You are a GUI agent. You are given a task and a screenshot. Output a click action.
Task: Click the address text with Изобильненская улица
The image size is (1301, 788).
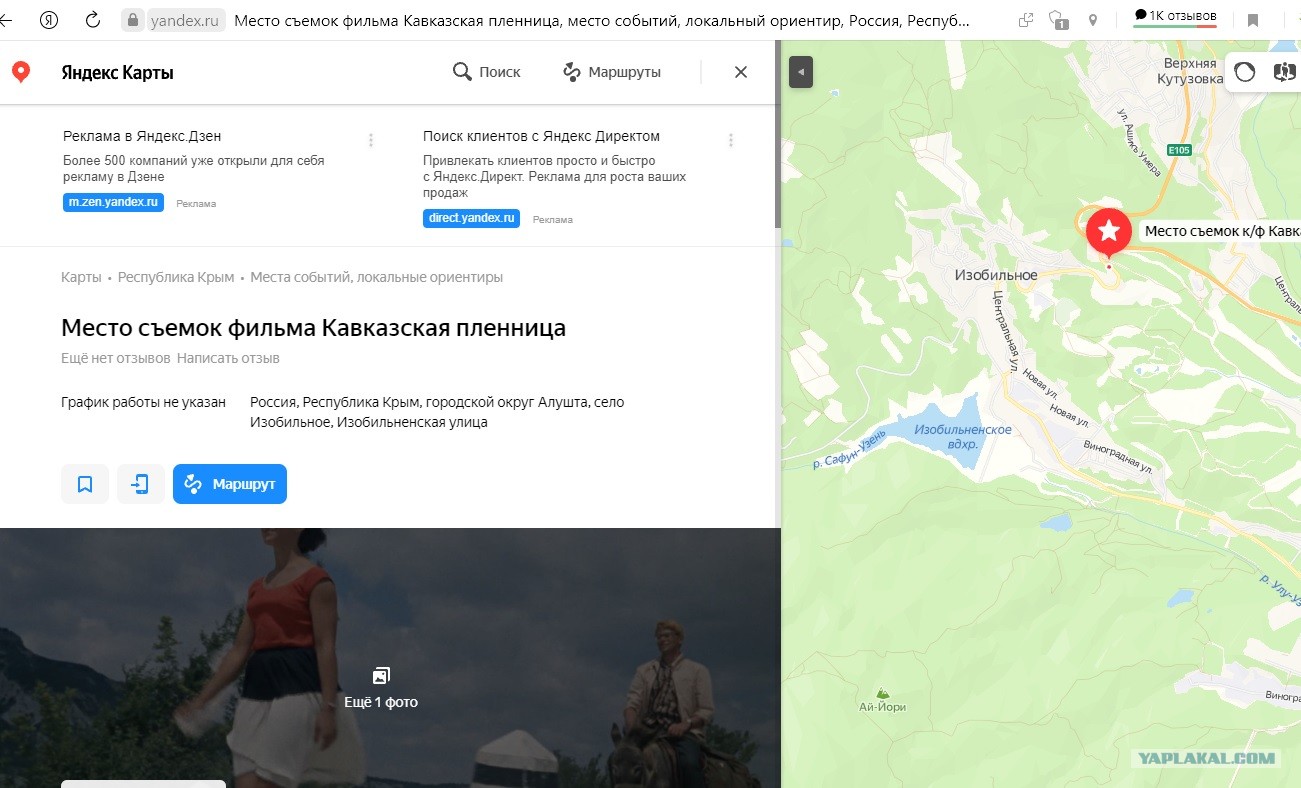pyautogui.click(x=437, y=412)
